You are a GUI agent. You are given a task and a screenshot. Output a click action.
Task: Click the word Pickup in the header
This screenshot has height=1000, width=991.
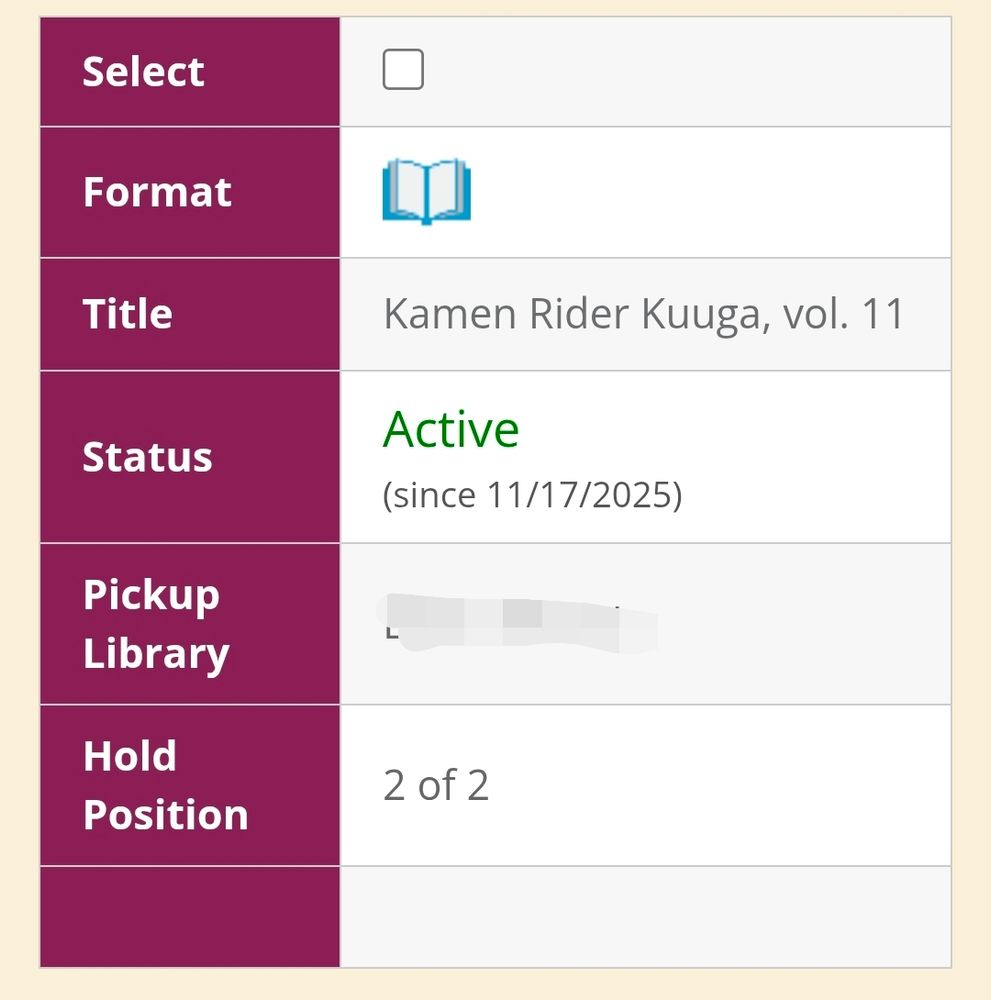coord(151,596)
